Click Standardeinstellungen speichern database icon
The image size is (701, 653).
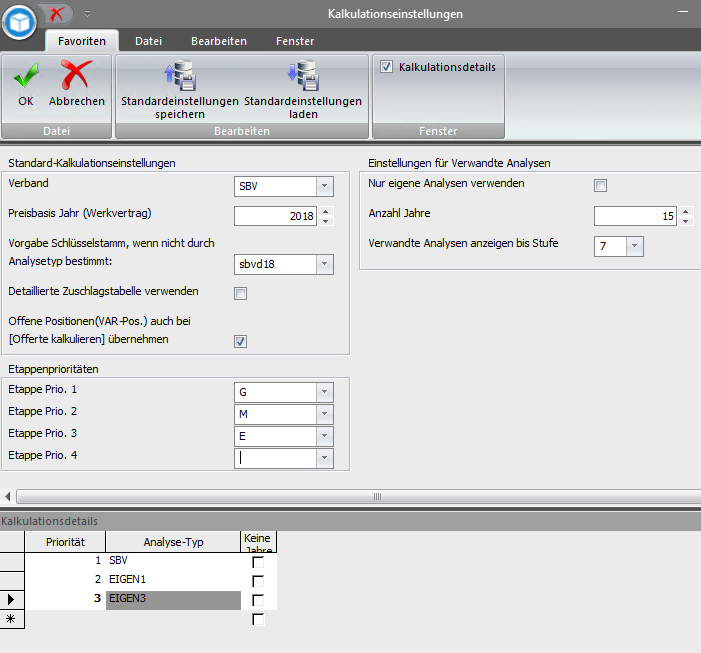[179, 76]
